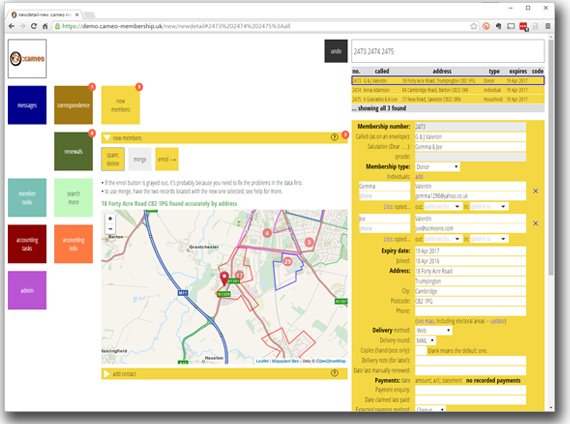Open the search more tile
The image size is (570, 424).
[73, 197]
